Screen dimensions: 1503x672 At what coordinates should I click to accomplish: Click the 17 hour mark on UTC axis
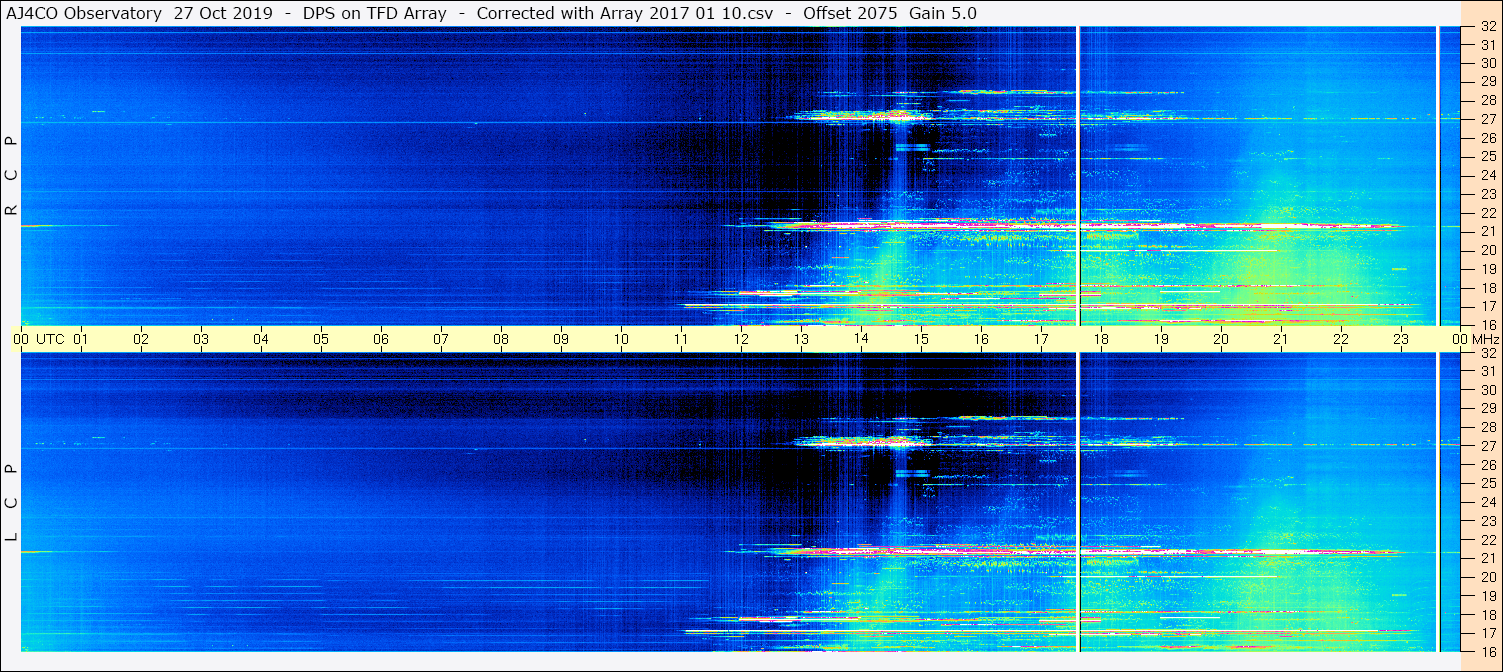(1041, 339)
